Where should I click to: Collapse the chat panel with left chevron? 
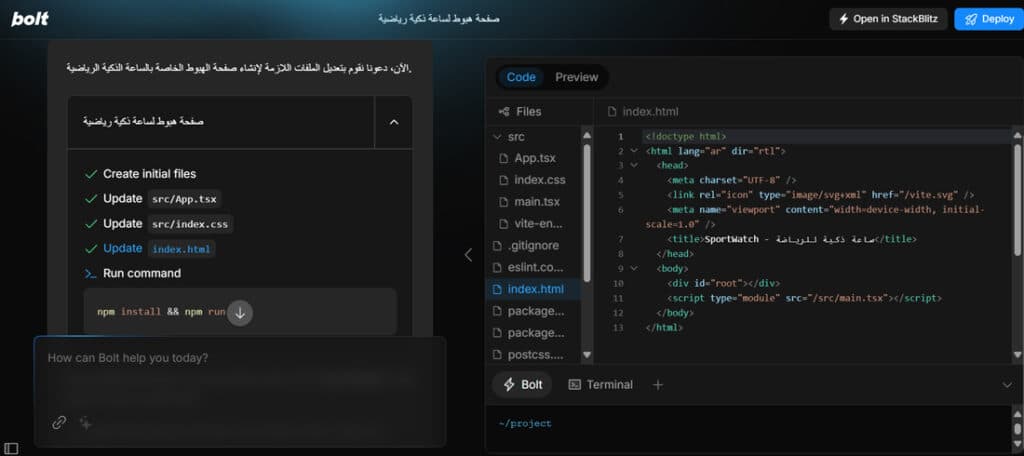click(468, 255)
